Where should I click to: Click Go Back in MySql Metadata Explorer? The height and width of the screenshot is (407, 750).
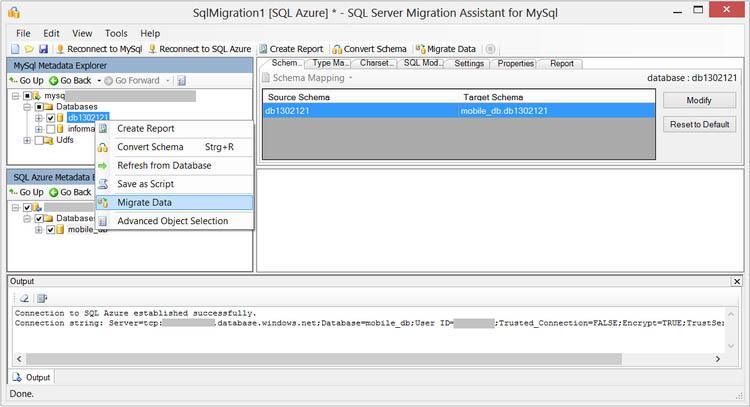click(x=70, y=80)
